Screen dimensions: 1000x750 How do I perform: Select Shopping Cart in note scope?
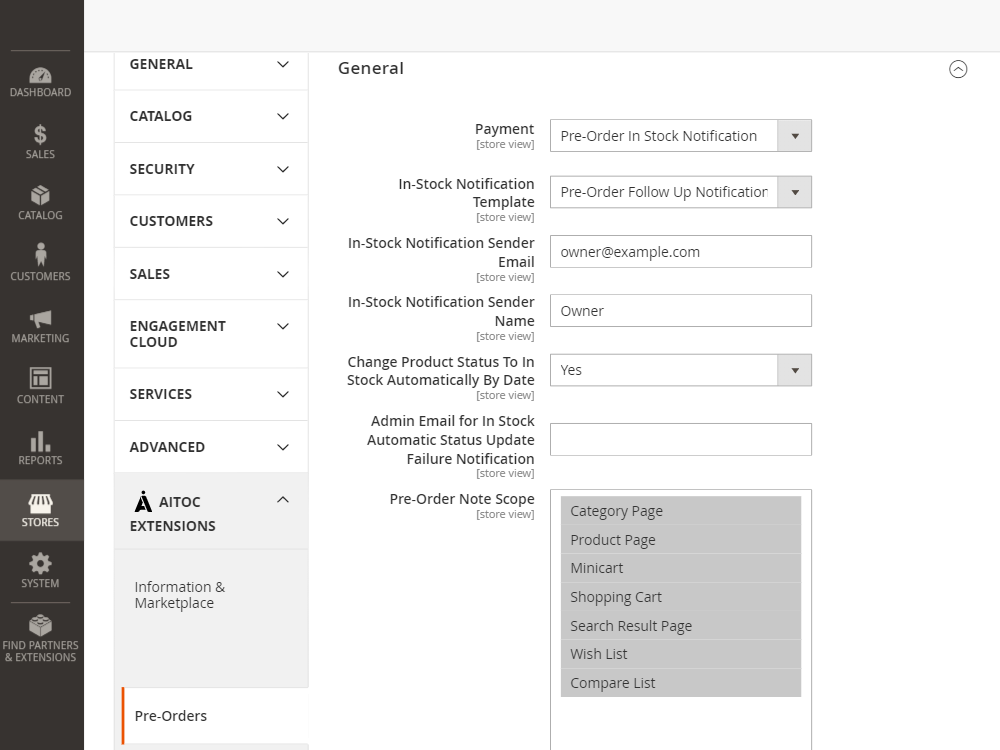point(680,597)
